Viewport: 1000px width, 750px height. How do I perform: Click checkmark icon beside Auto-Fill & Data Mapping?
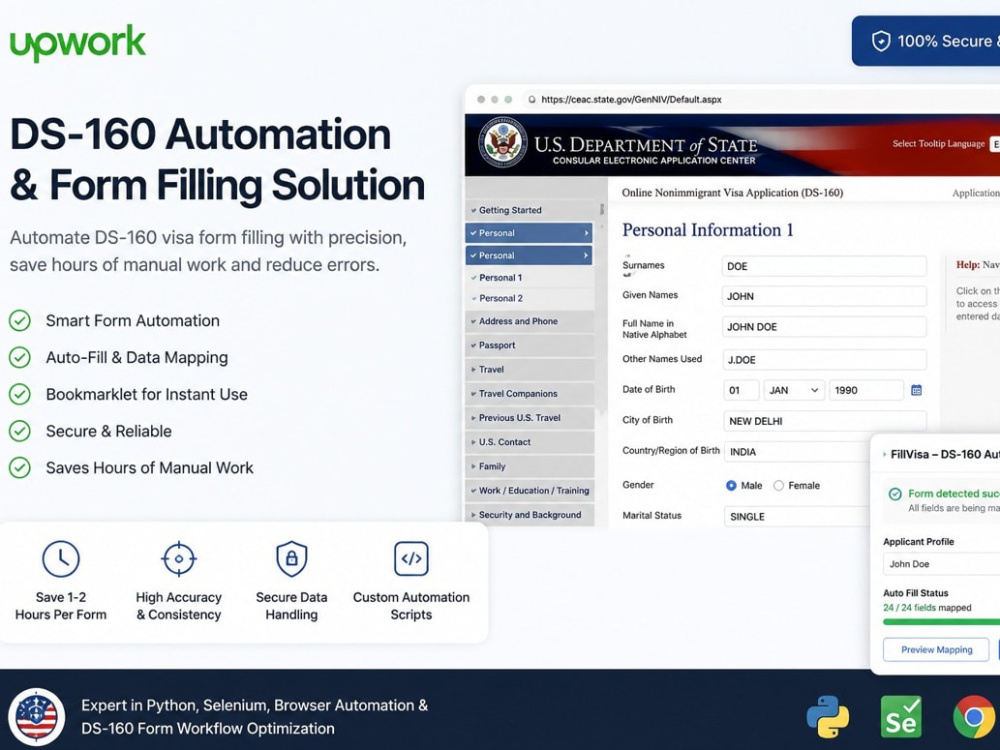20,357
